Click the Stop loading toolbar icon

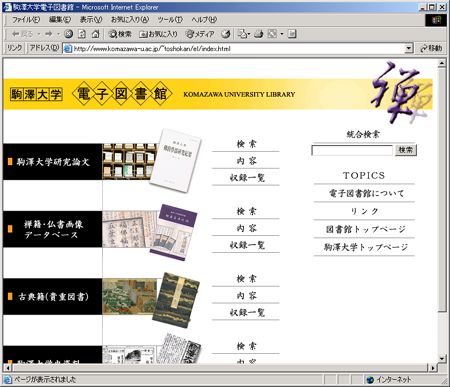pos(69,34)
